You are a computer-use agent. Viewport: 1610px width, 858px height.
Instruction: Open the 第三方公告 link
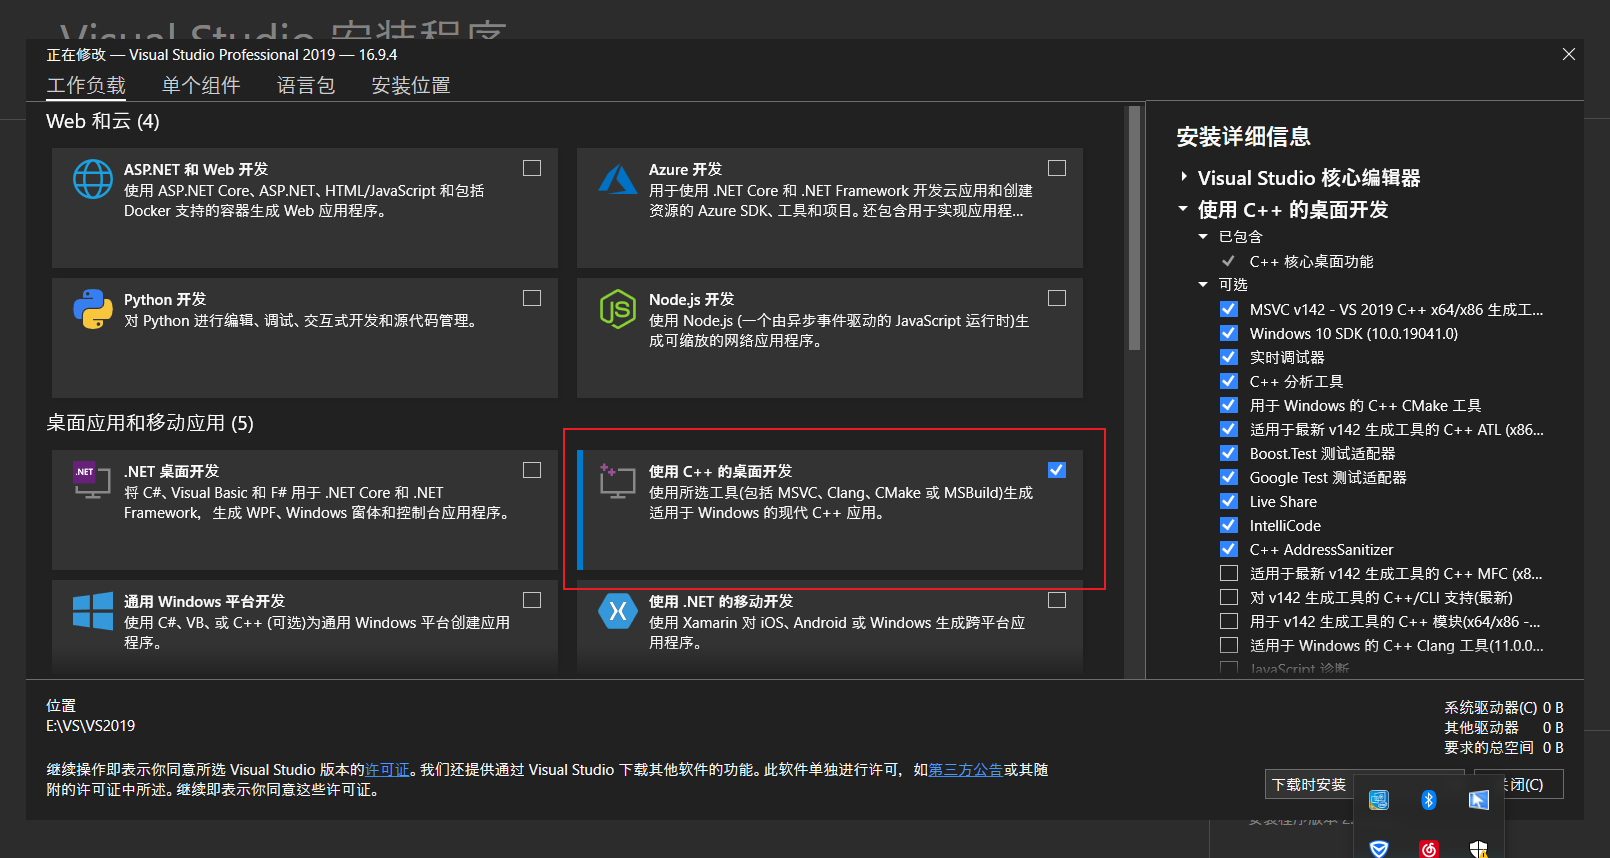pos(965,770)
